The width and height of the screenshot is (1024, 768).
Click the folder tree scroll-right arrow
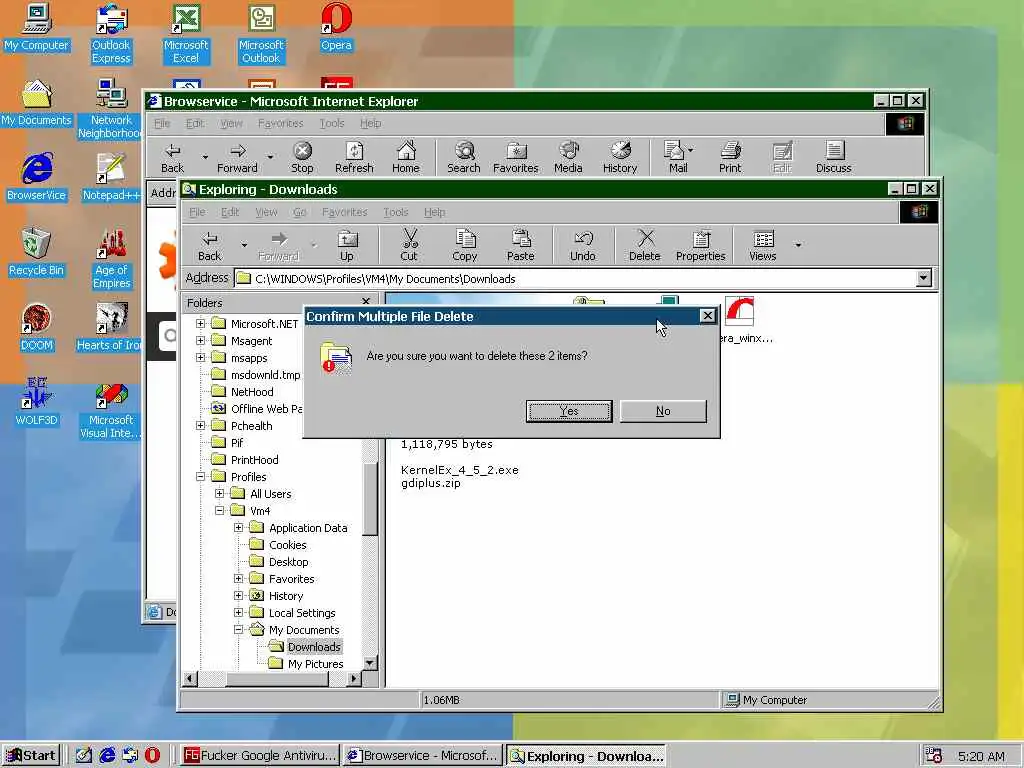tap(353, 679)
